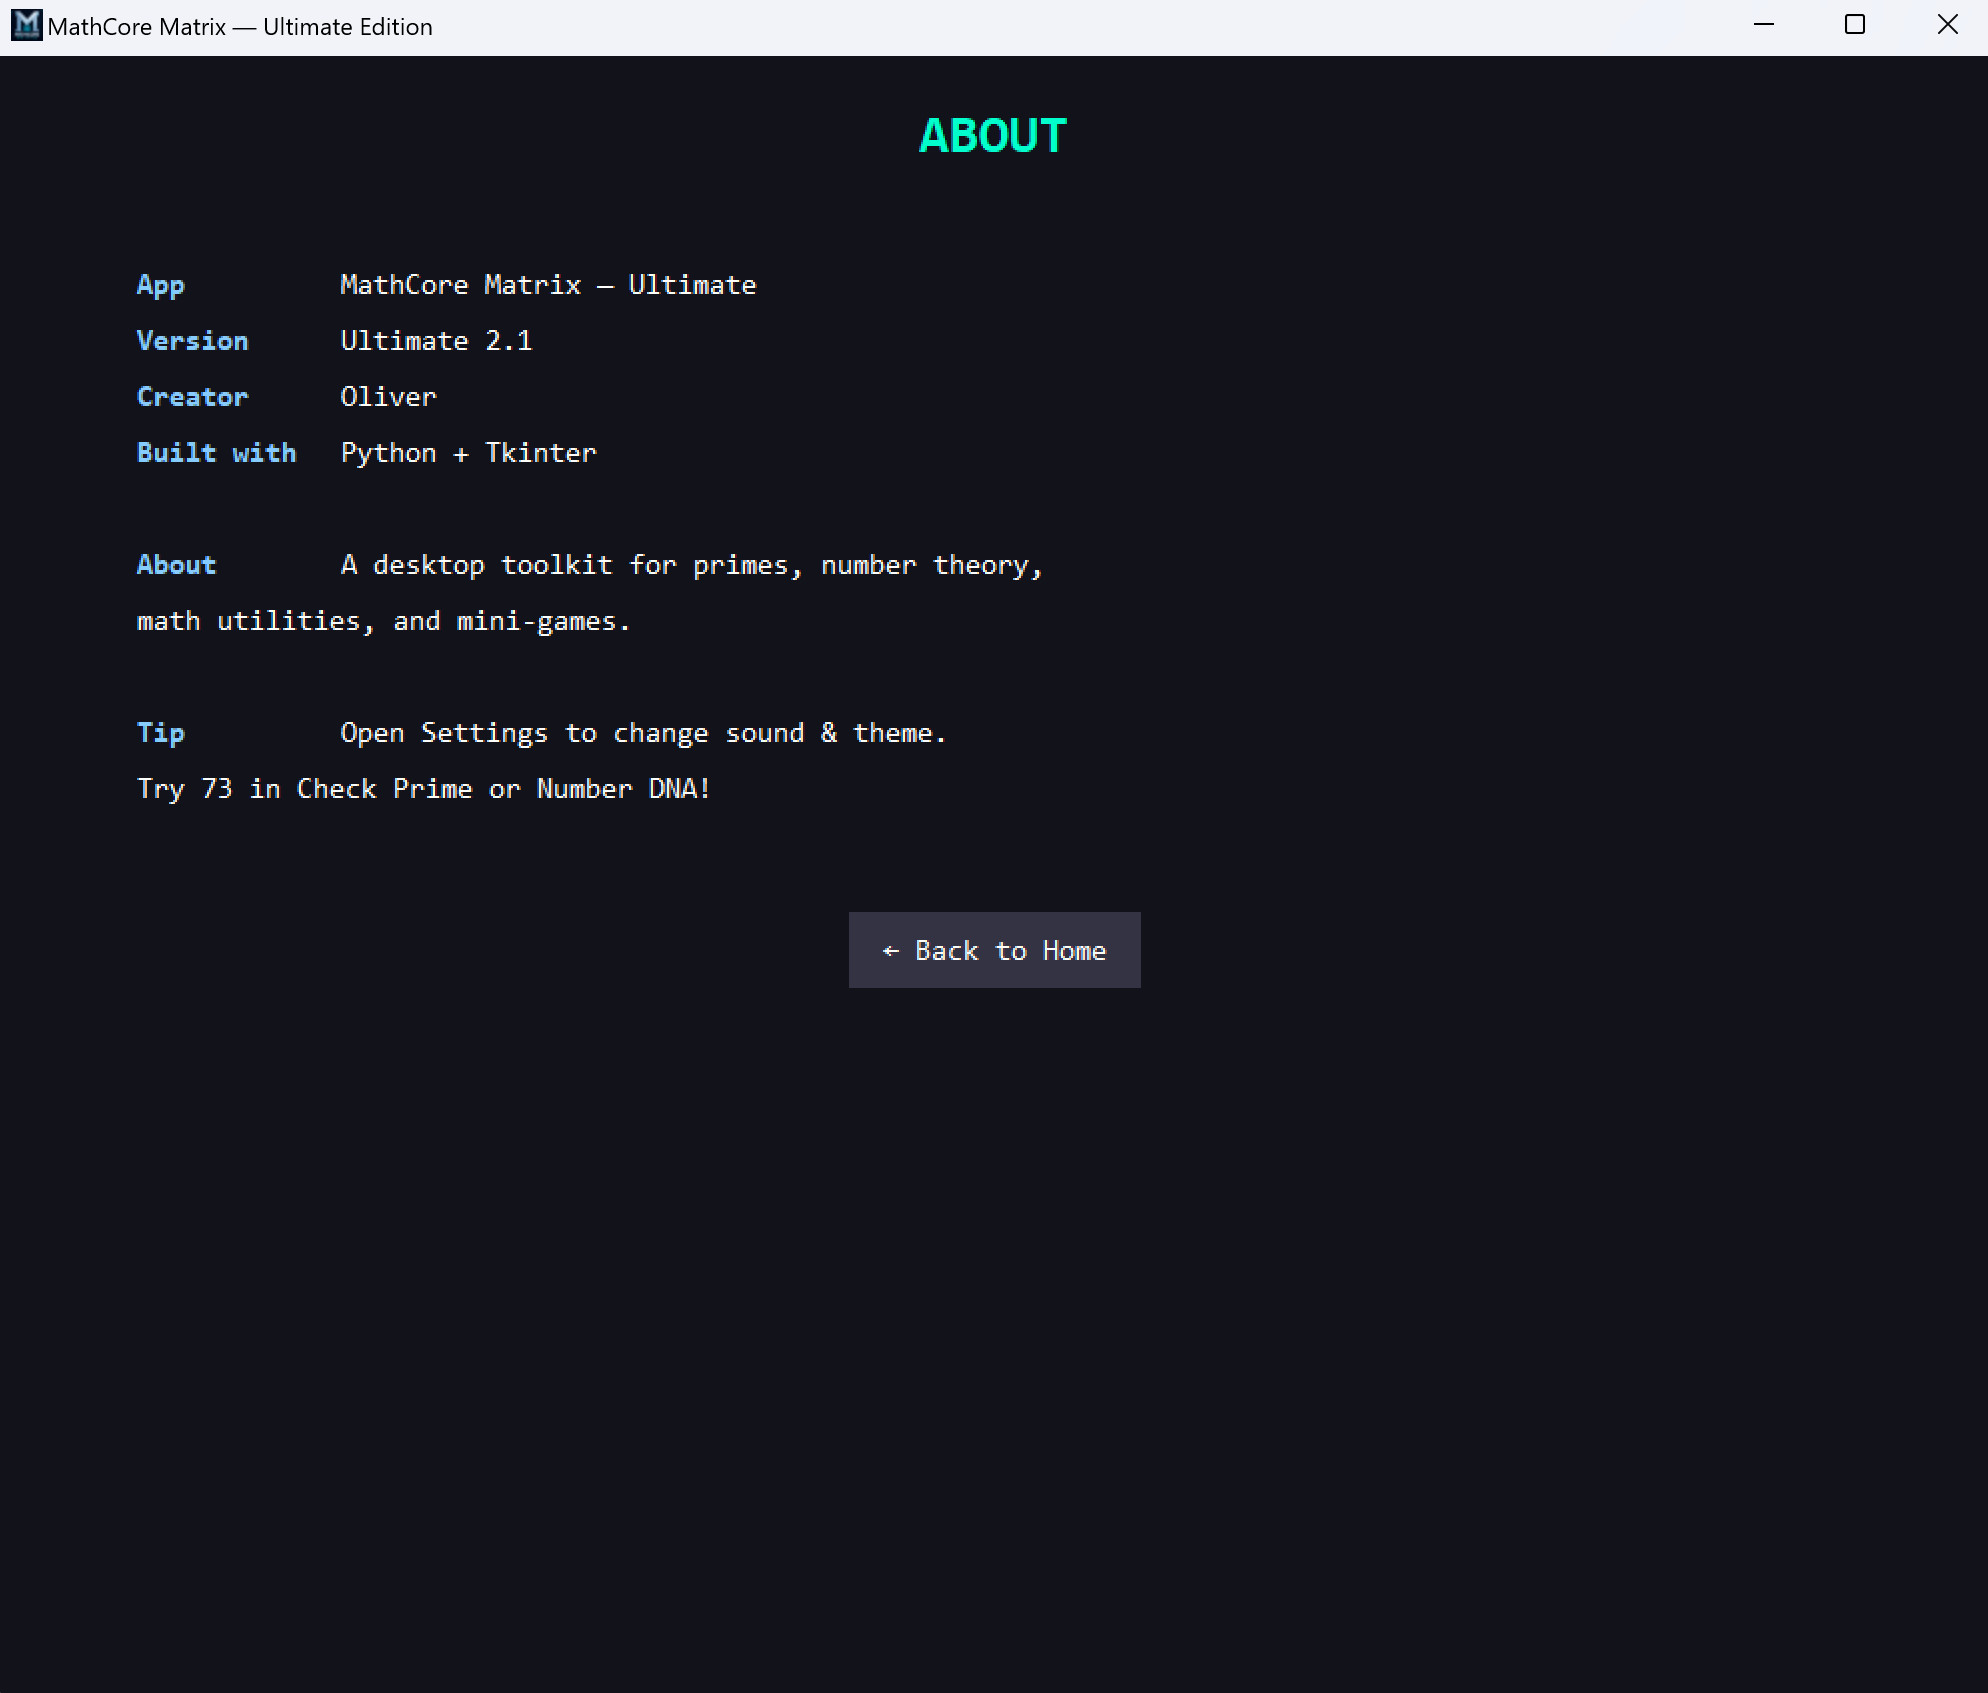Click 'math utilities, and mini-games.' line
1988x1693 pixels.
(x=383, y=622)
